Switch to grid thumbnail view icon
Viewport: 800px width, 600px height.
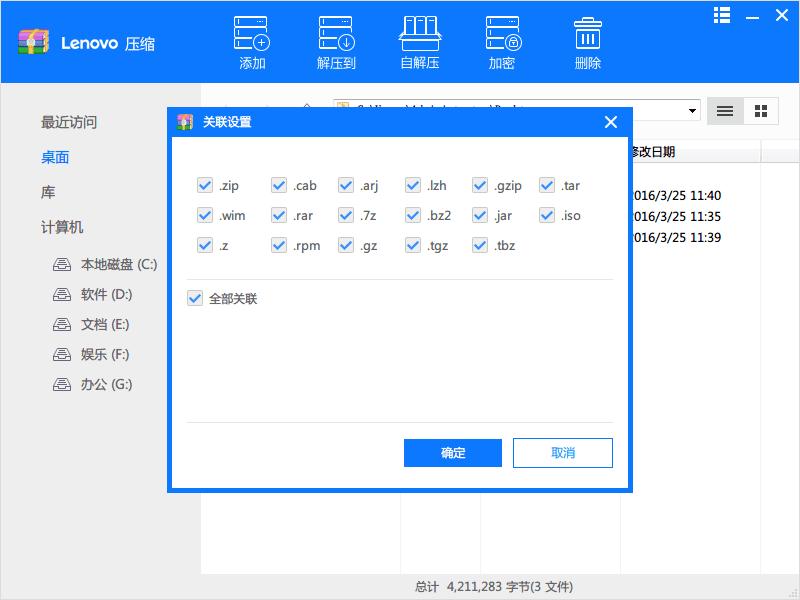(x=760, y=111)
